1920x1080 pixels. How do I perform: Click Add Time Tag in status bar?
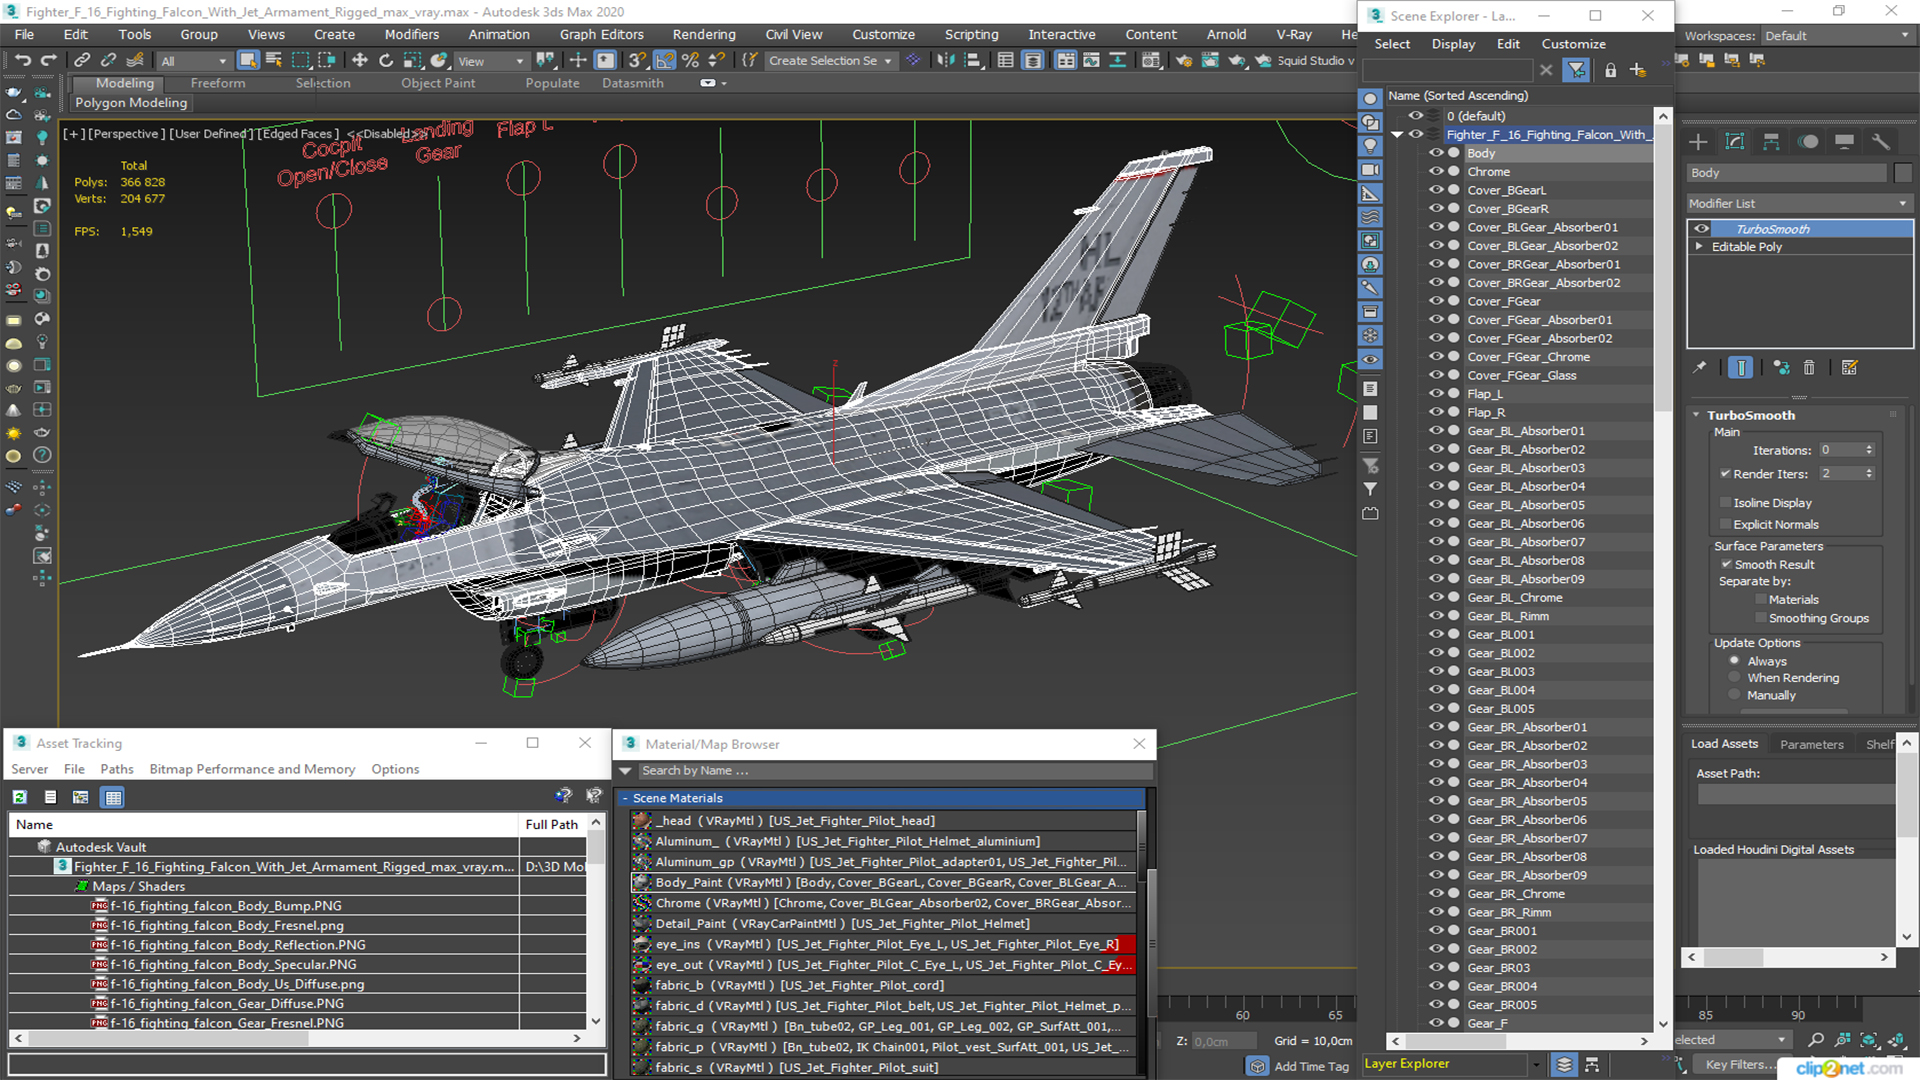click(1311, 1066)
